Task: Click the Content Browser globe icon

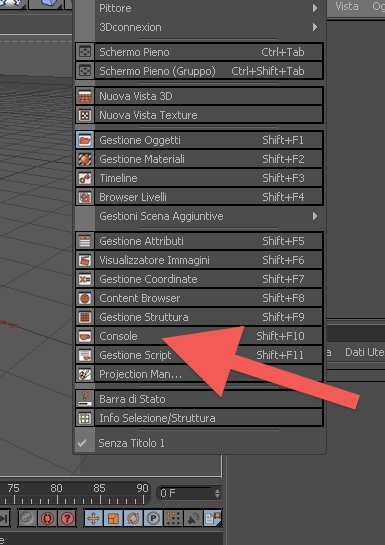Action: click(x=85, y=298)
